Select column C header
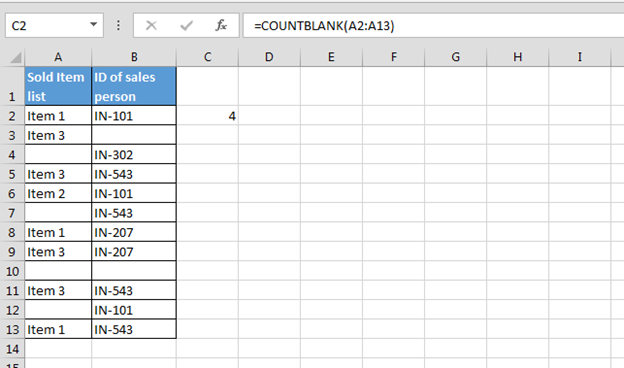The image size is (624, 368). [208, 57]
